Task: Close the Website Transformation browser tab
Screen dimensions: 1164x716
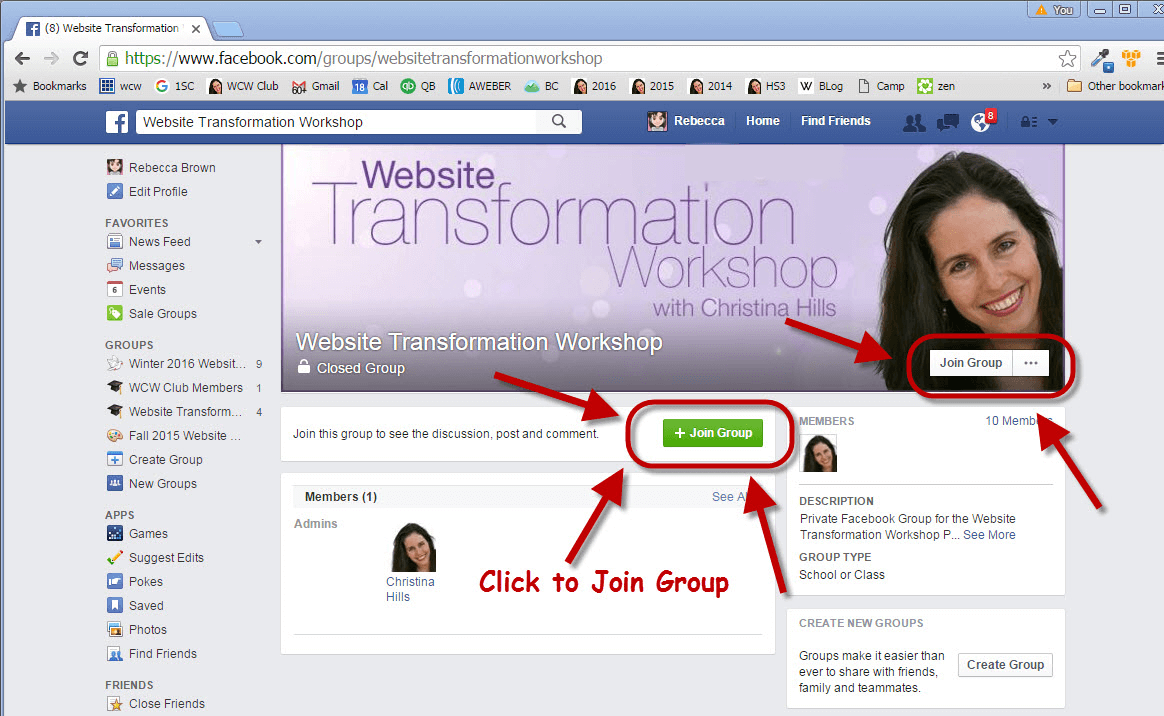Action: [x=196, y=29]
